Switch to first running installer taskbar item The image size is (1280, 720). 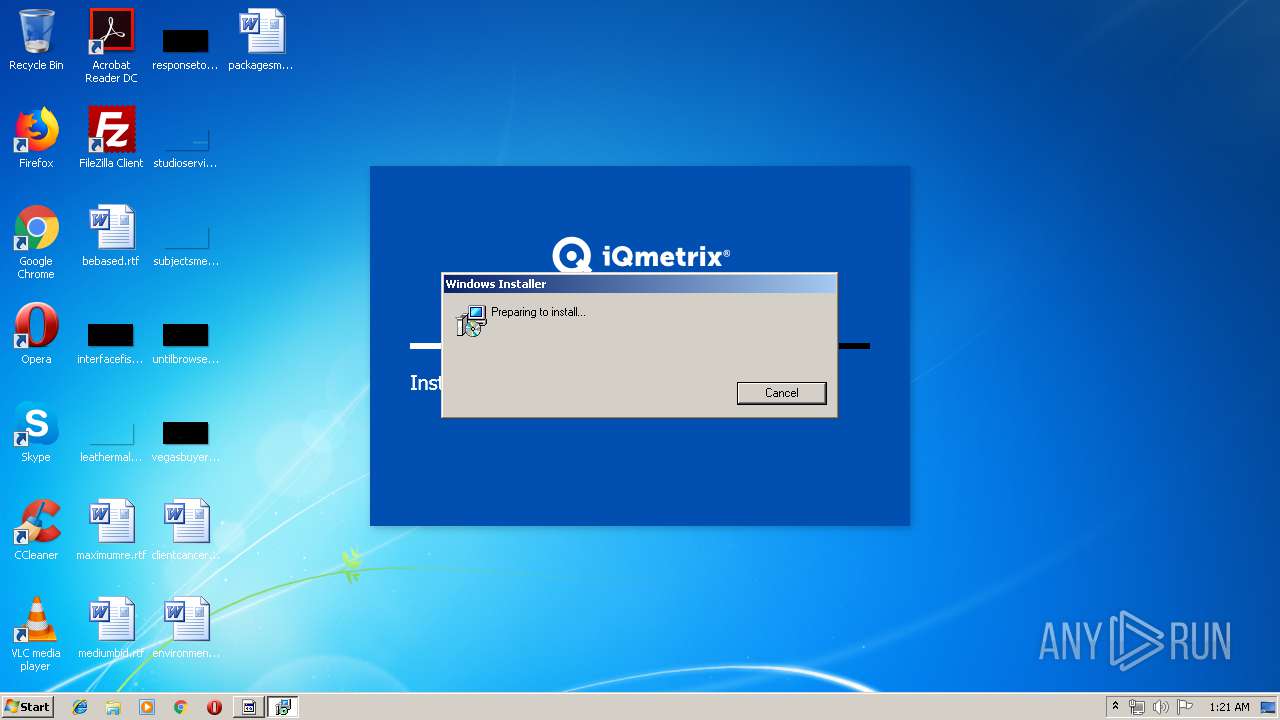coord(249,707)
